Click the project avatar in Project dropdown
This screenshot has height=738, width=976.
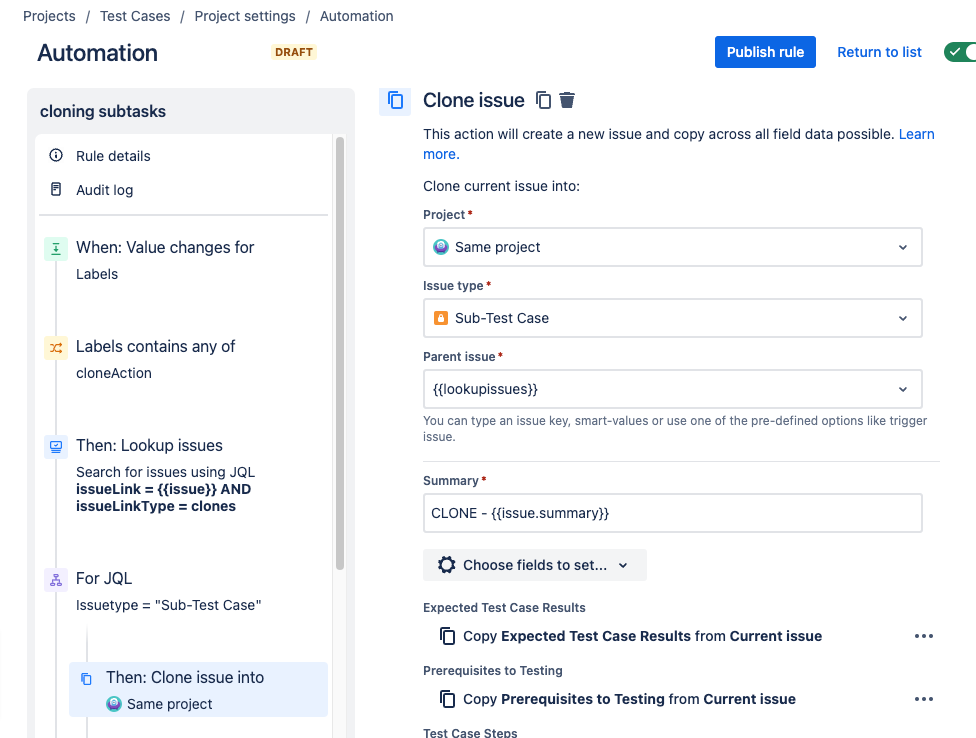[x=441, y=247]
